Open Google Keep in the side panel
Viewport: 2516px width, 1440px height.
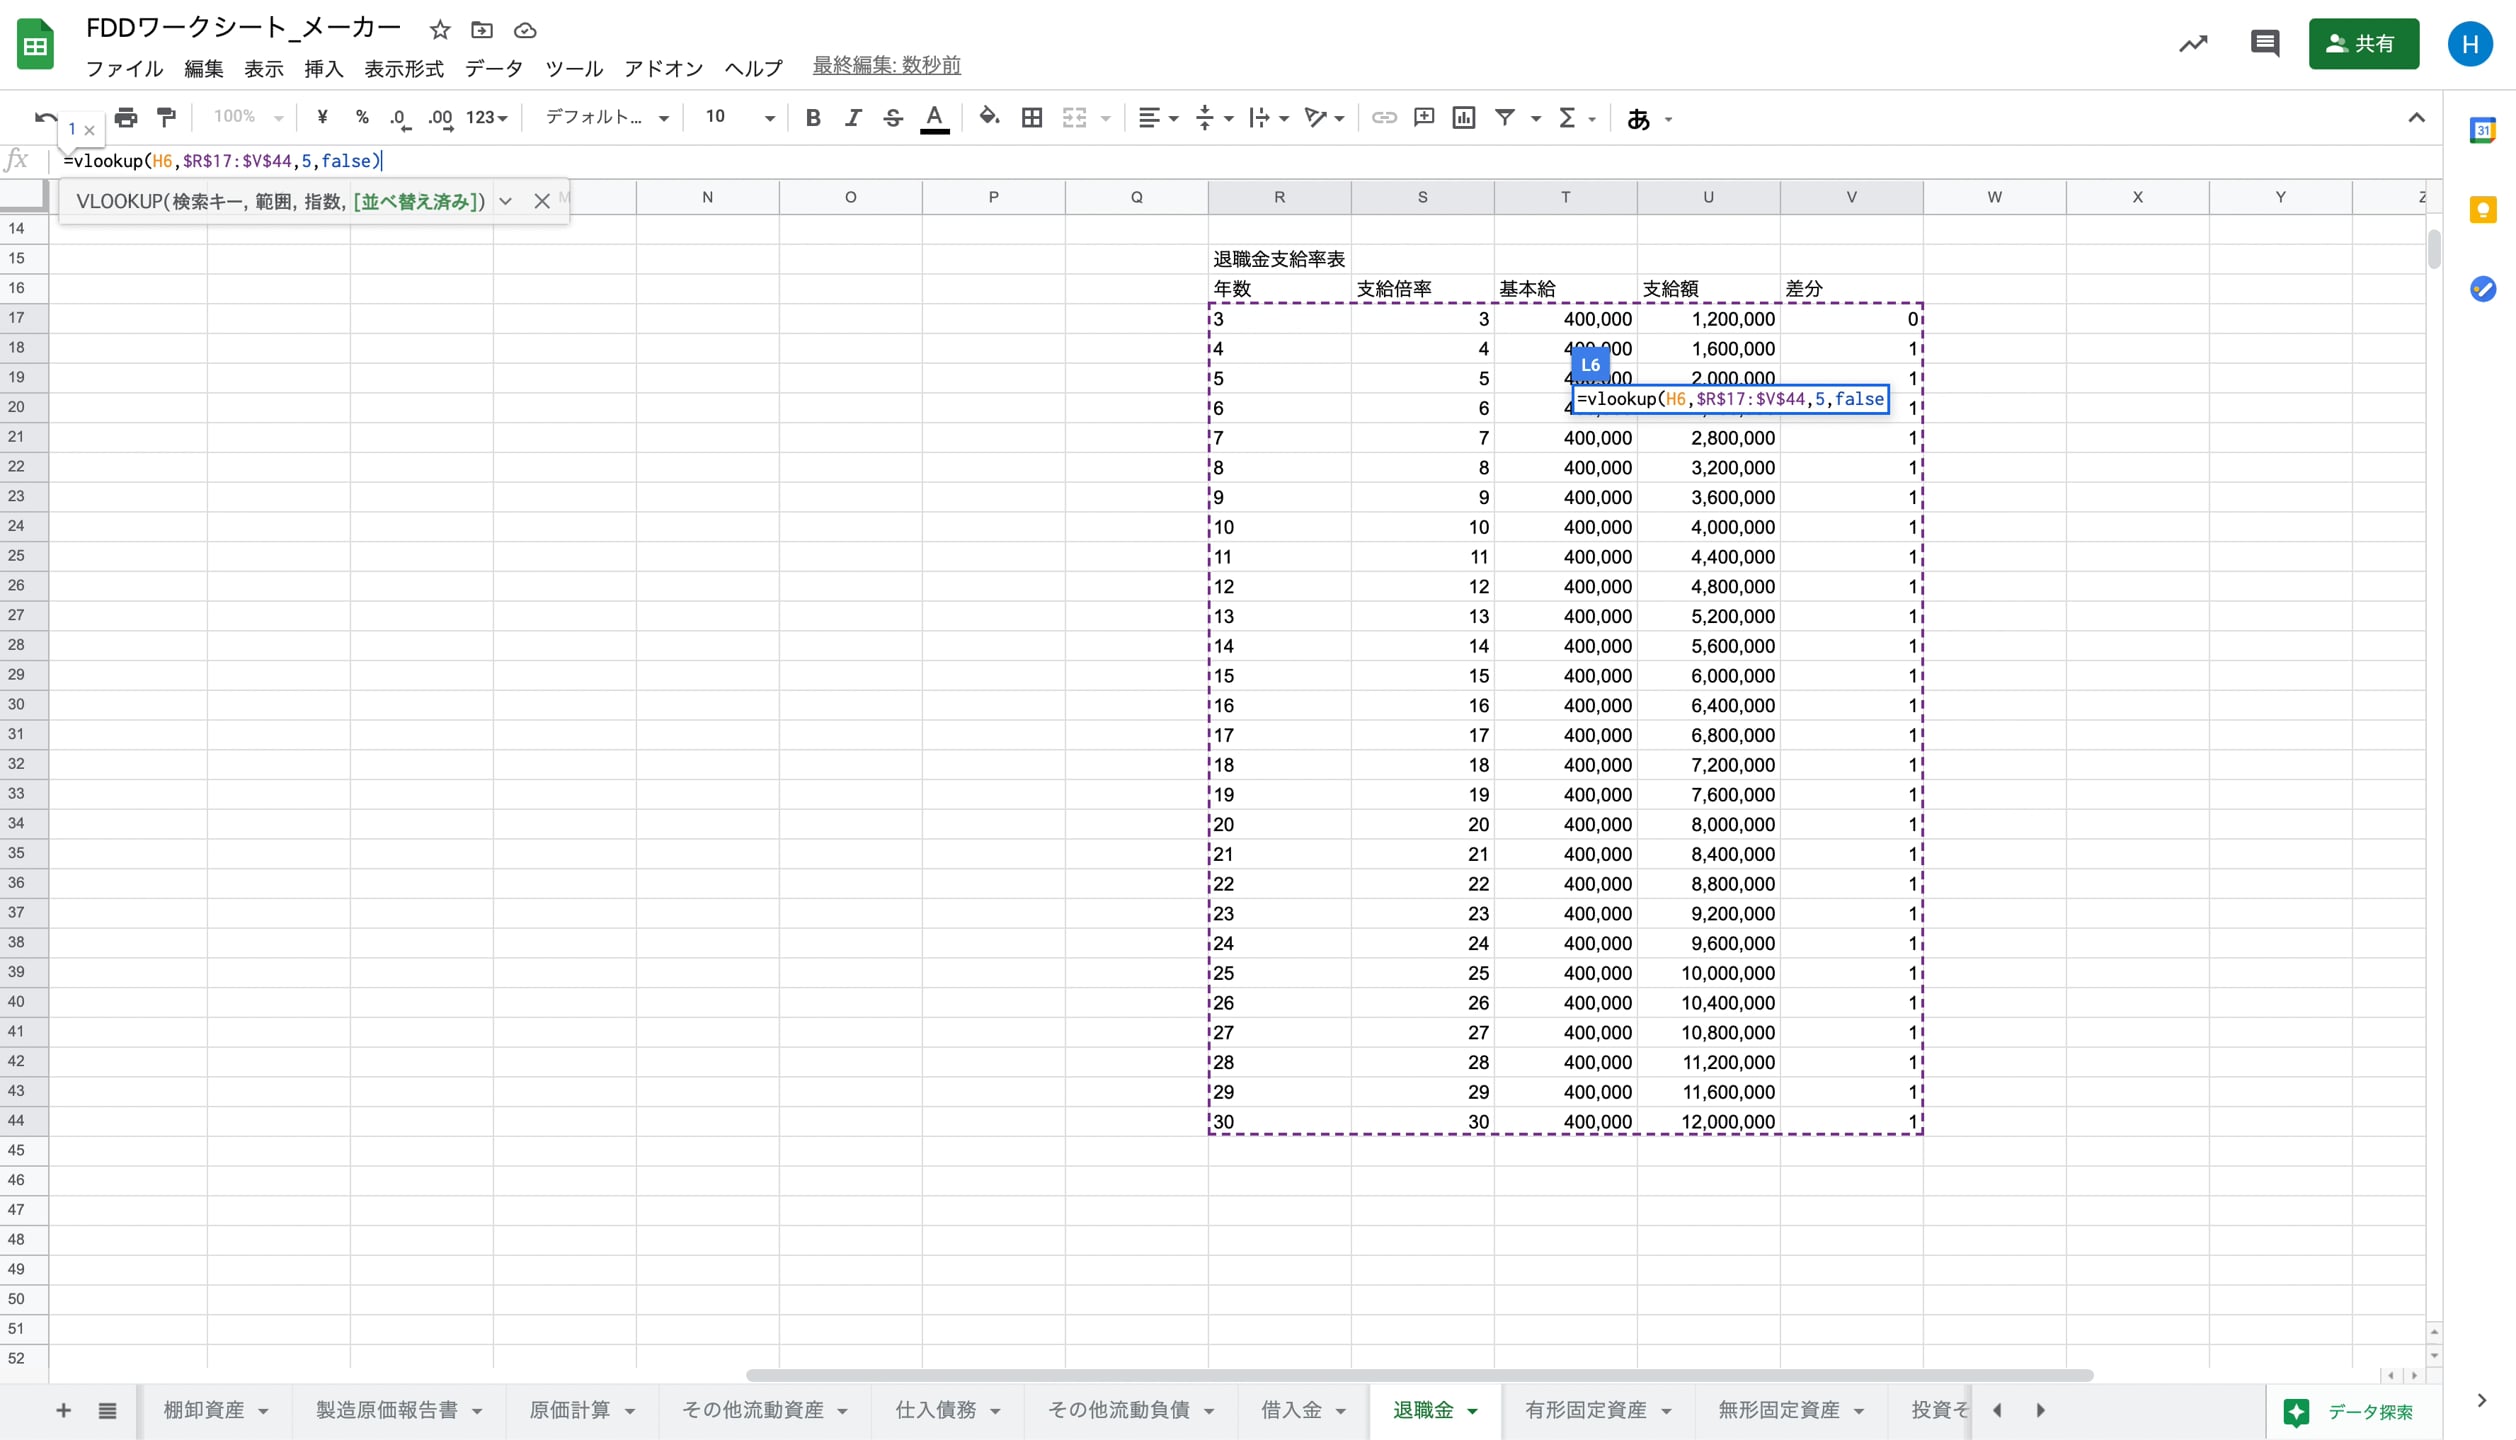click(x=2484, y=209)
